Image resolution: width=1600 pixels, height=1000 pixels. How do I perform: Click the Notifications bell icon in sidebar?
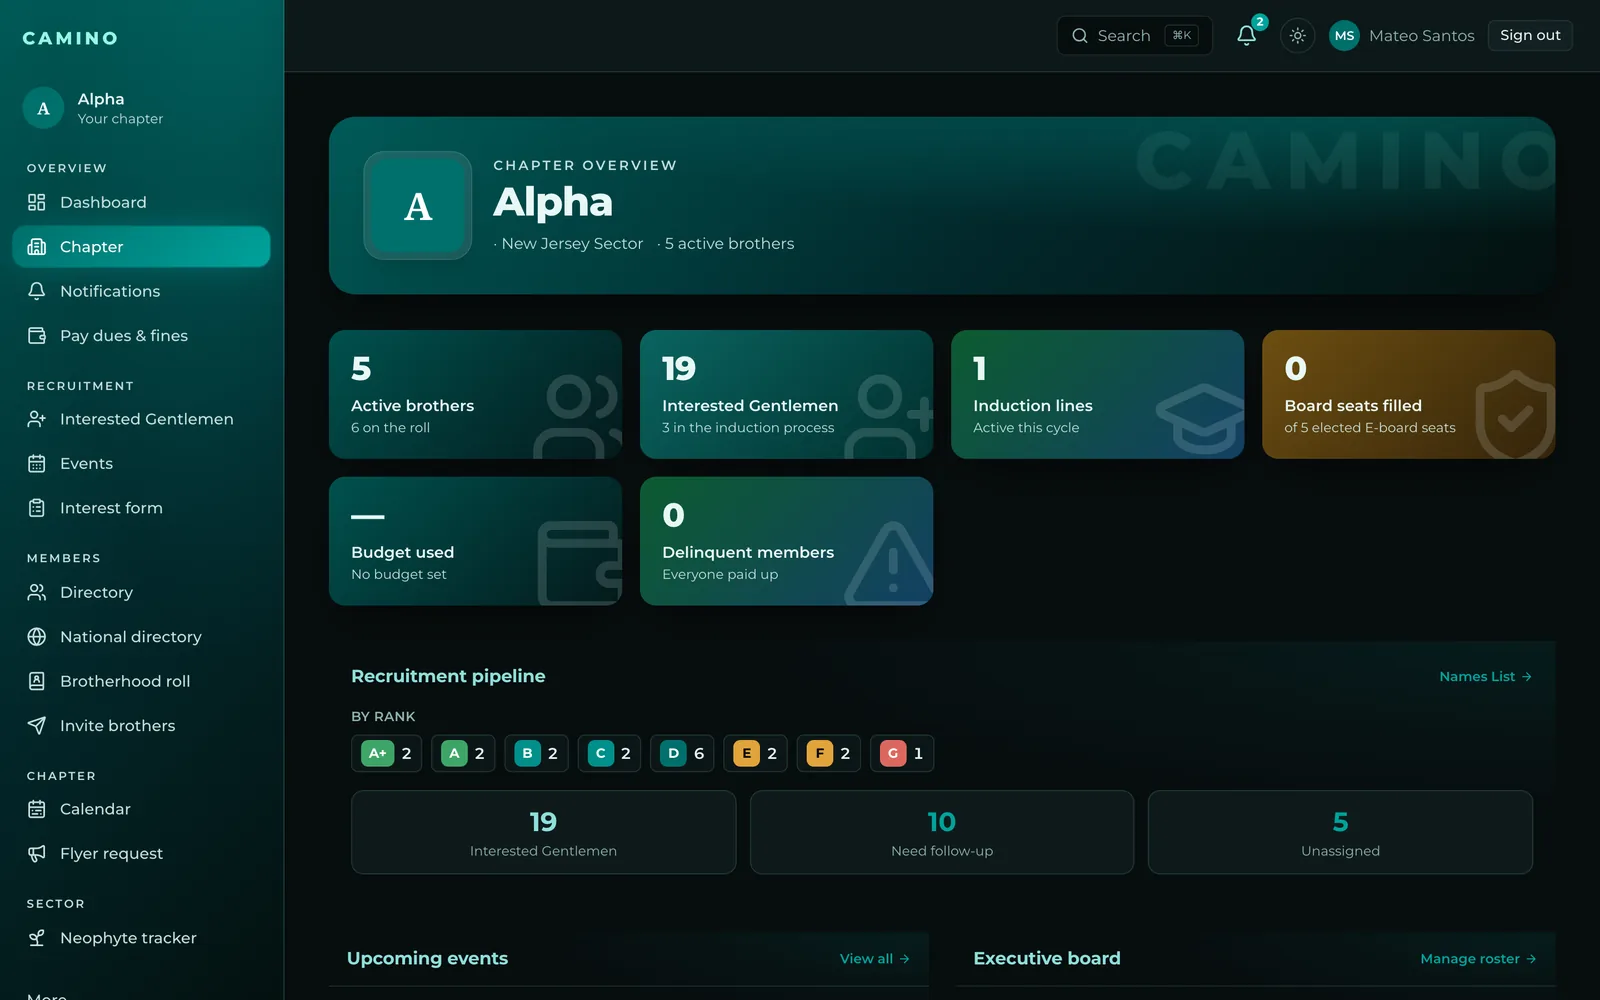(37, 291)
